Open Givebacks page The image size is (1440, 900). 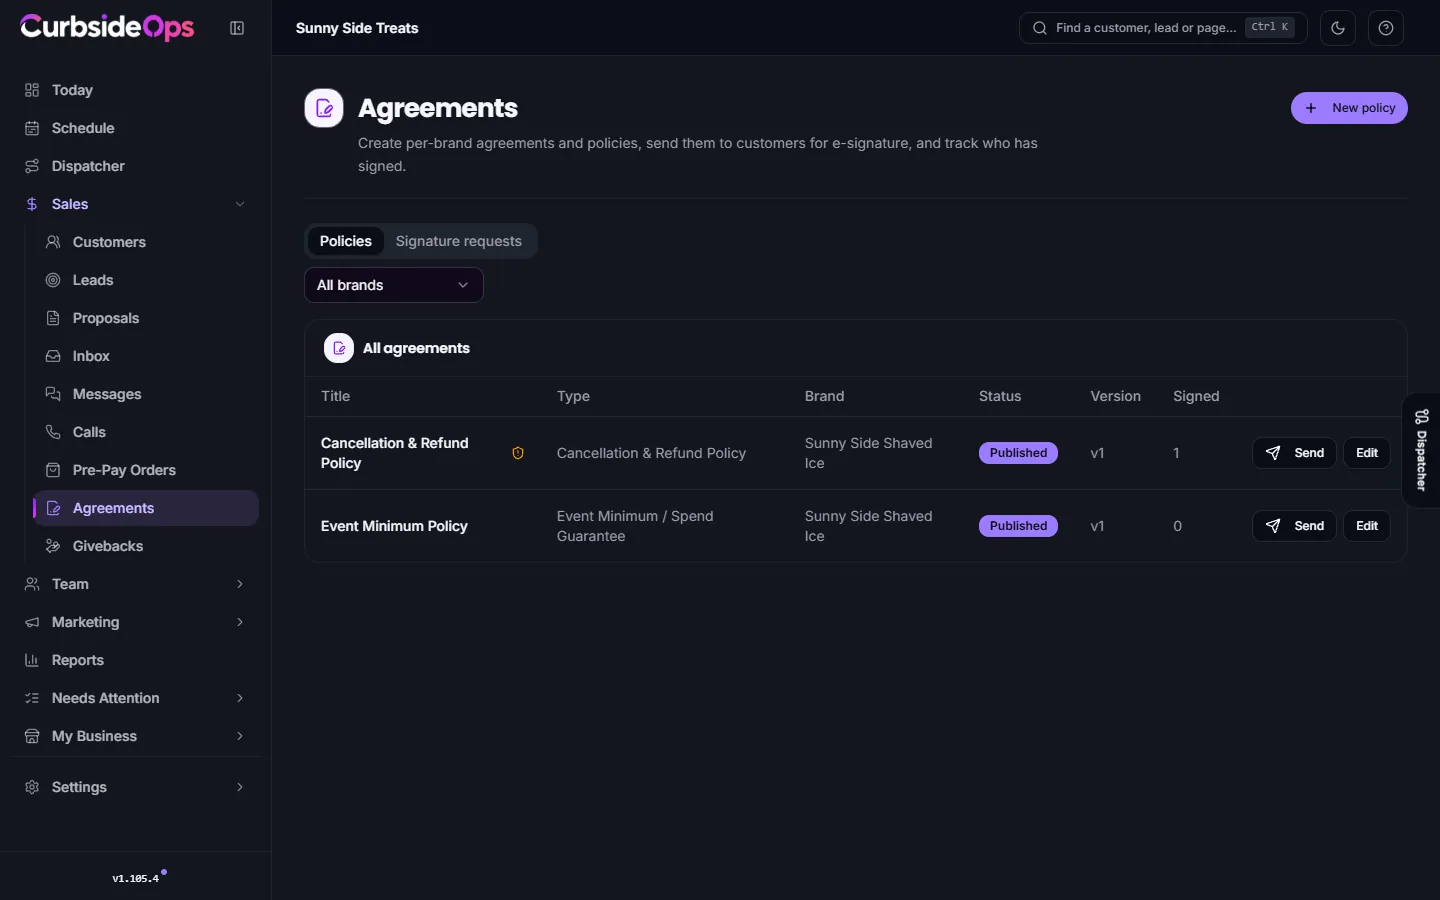click(x=146, y=546)
